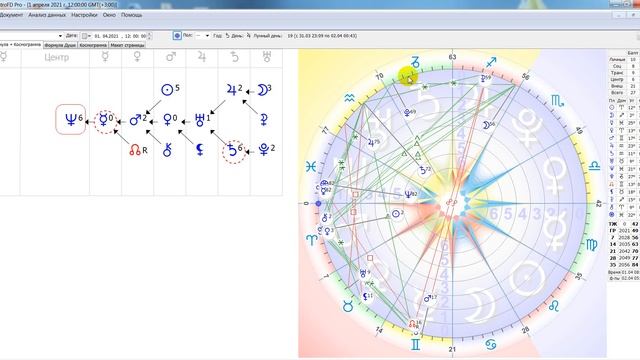640x360 pixels.
Task: Click the Saturn year ruler icon
Action: 227,36
